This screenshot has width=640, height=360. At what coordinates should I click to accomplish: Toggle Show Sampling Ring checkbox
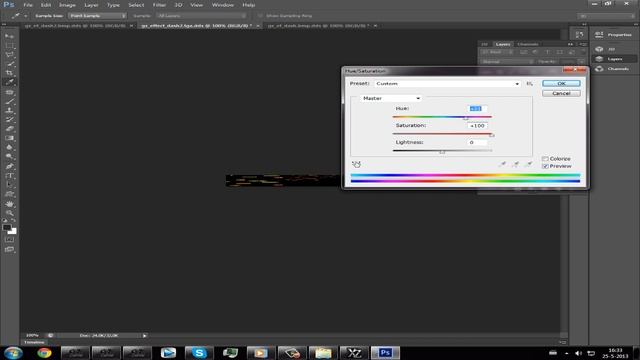click(x=260, y=16)
